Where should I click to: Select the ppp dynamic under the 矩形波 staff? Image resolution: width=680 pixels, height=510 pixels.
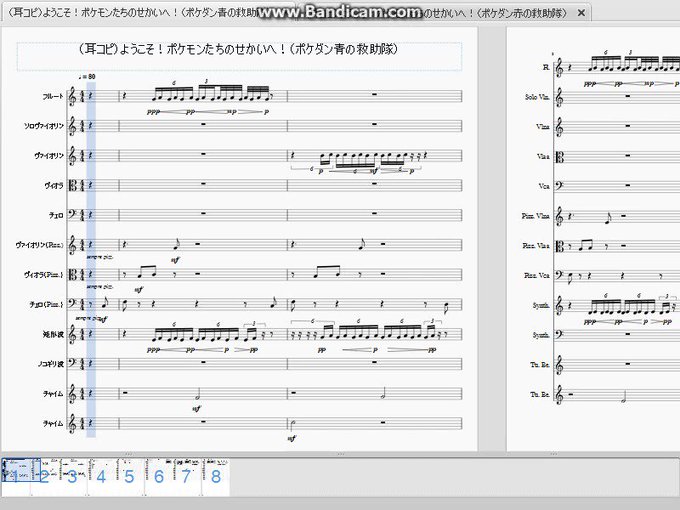(x=153, y=350)
